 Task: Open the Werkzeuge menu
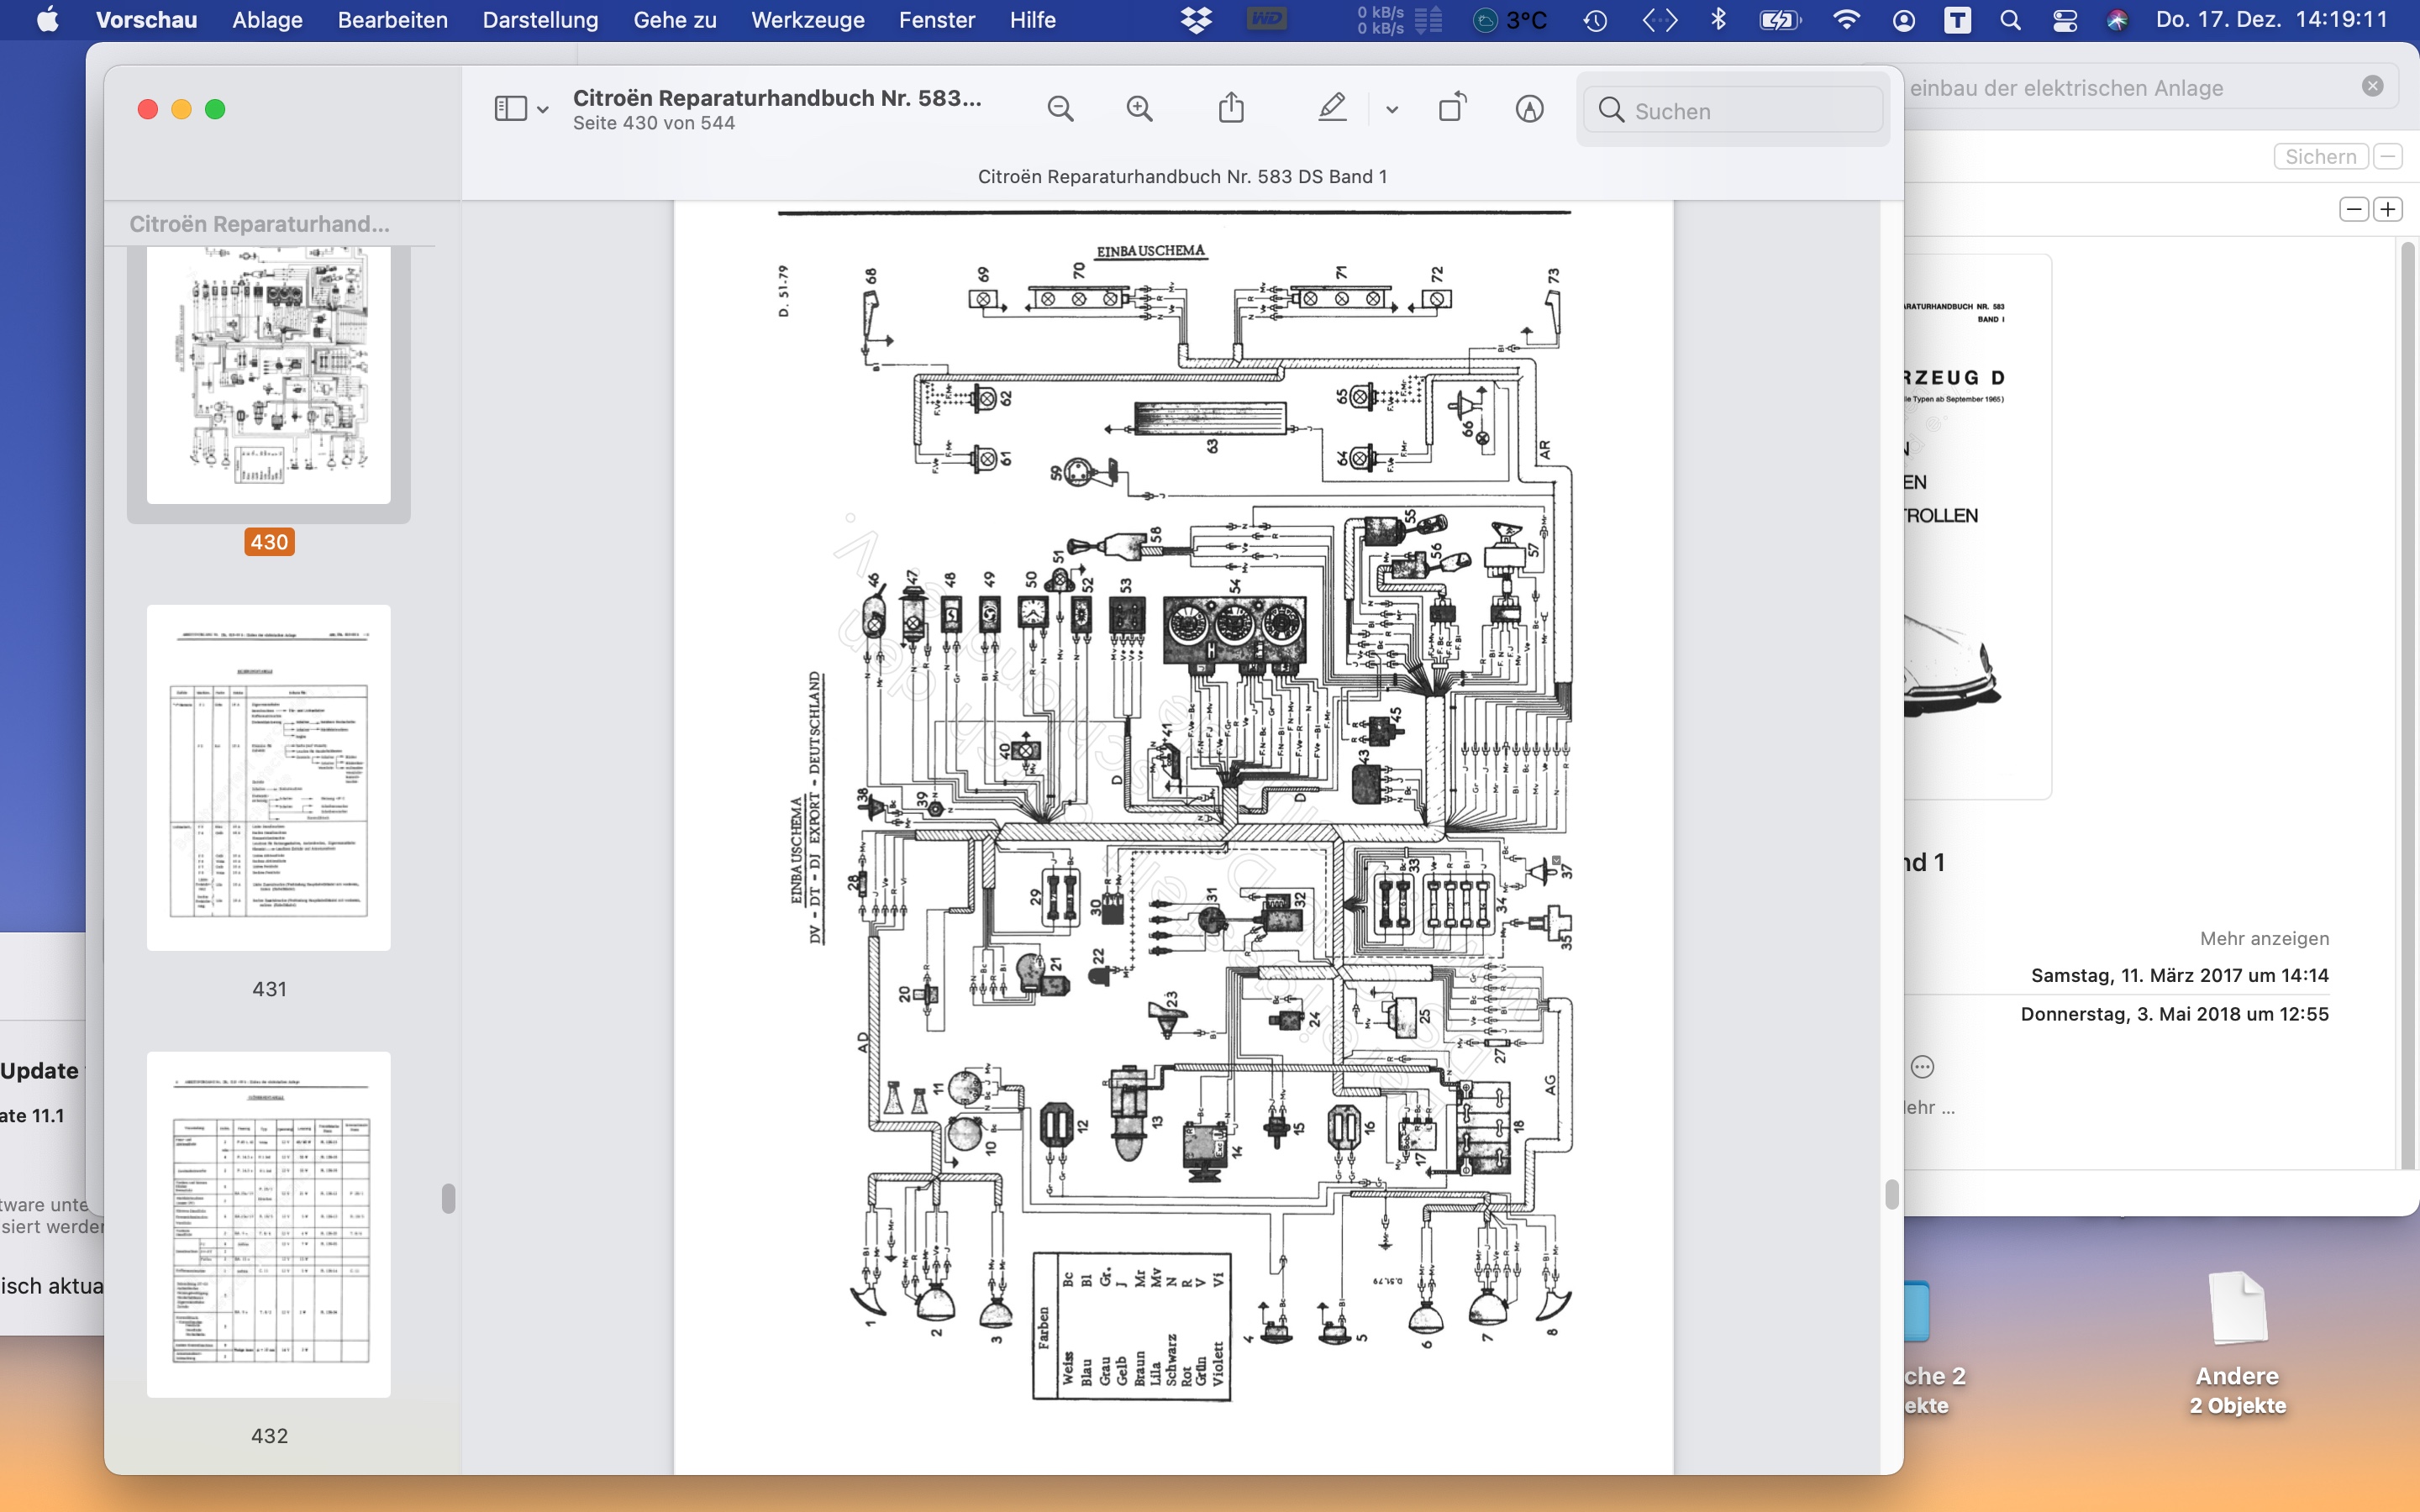[807, 20]
